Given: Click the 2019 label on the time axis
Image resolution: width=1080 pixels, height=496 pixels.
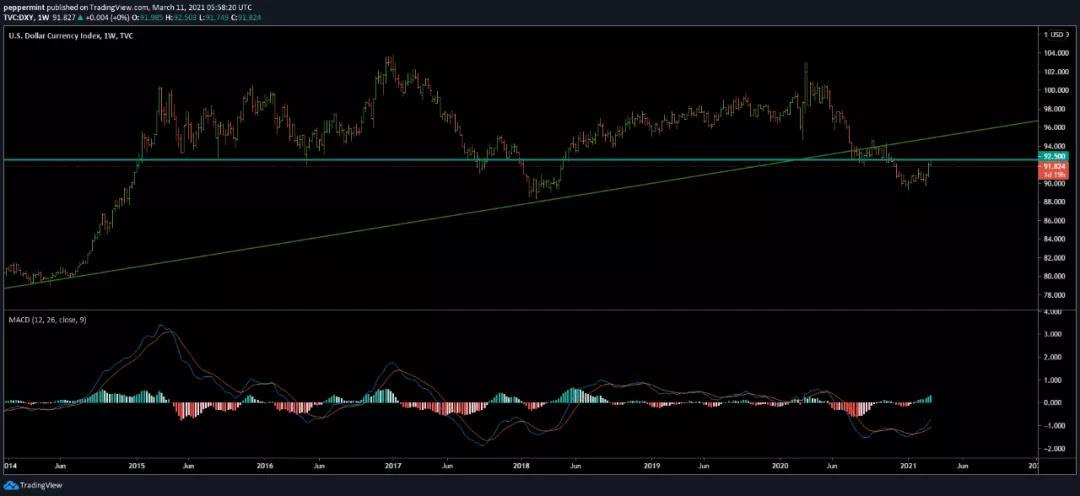Looking at the screenshot, I should [x=651, y=466].
